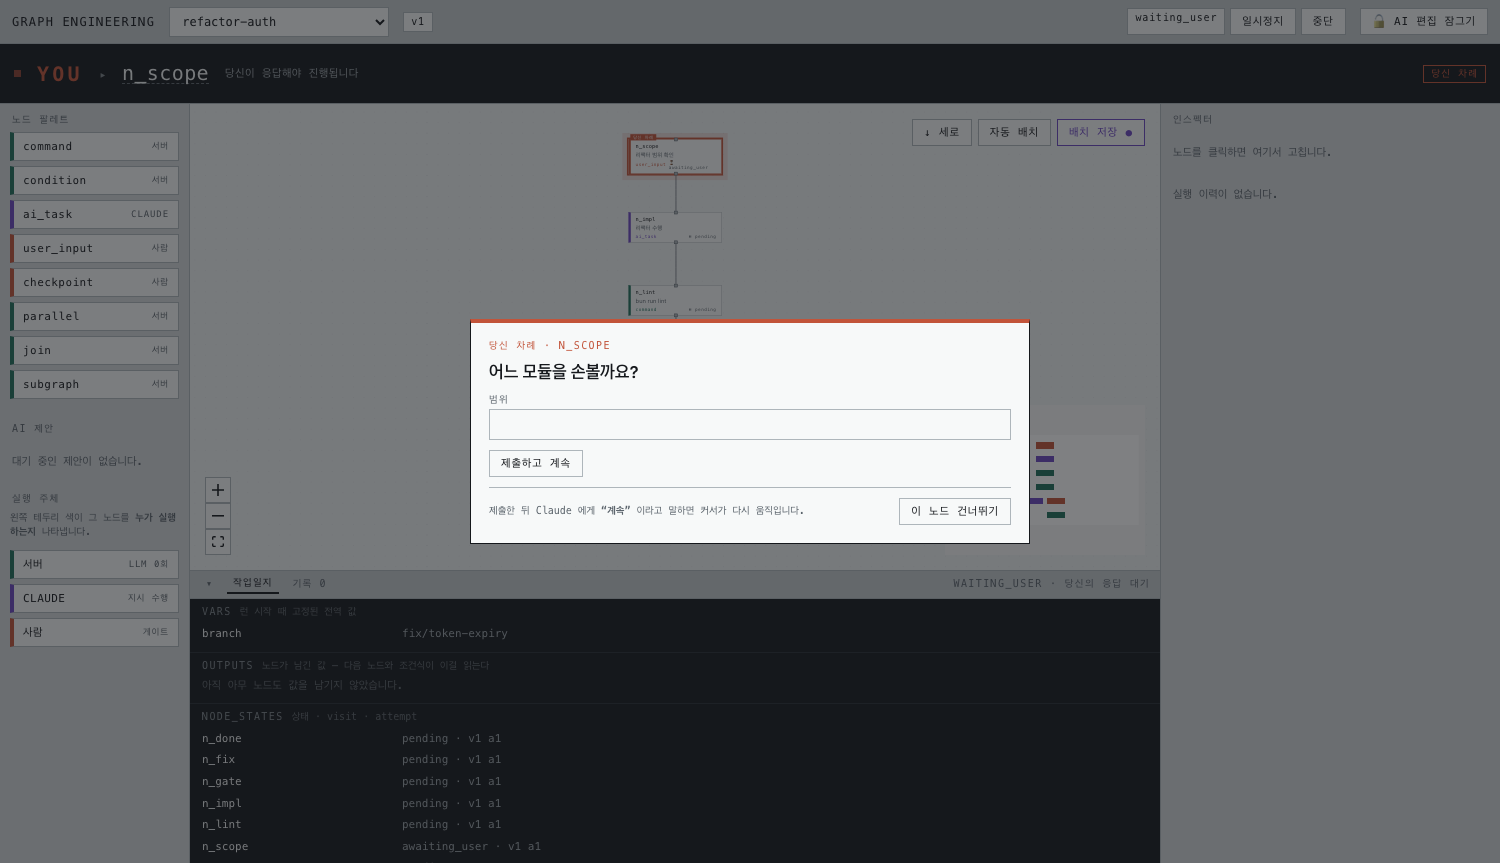Toggle AI 편집 잠그기 lock
The image size is (1500, 863).
pos(1424,21)
